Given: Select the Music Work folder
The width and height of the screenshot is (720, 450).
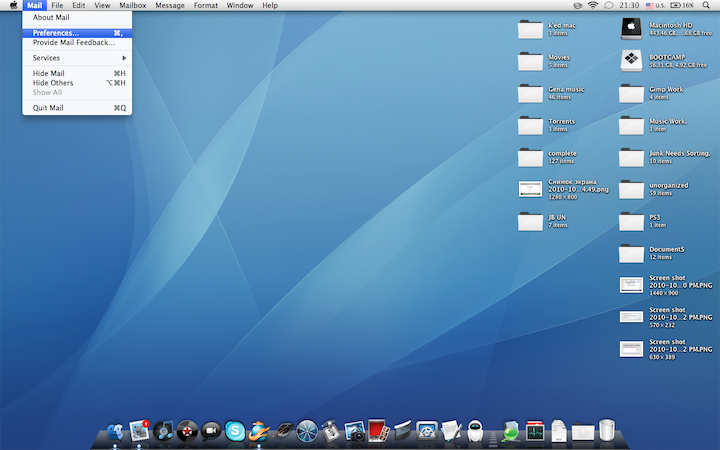Looking at the screenshot, I should pos(631,125).
